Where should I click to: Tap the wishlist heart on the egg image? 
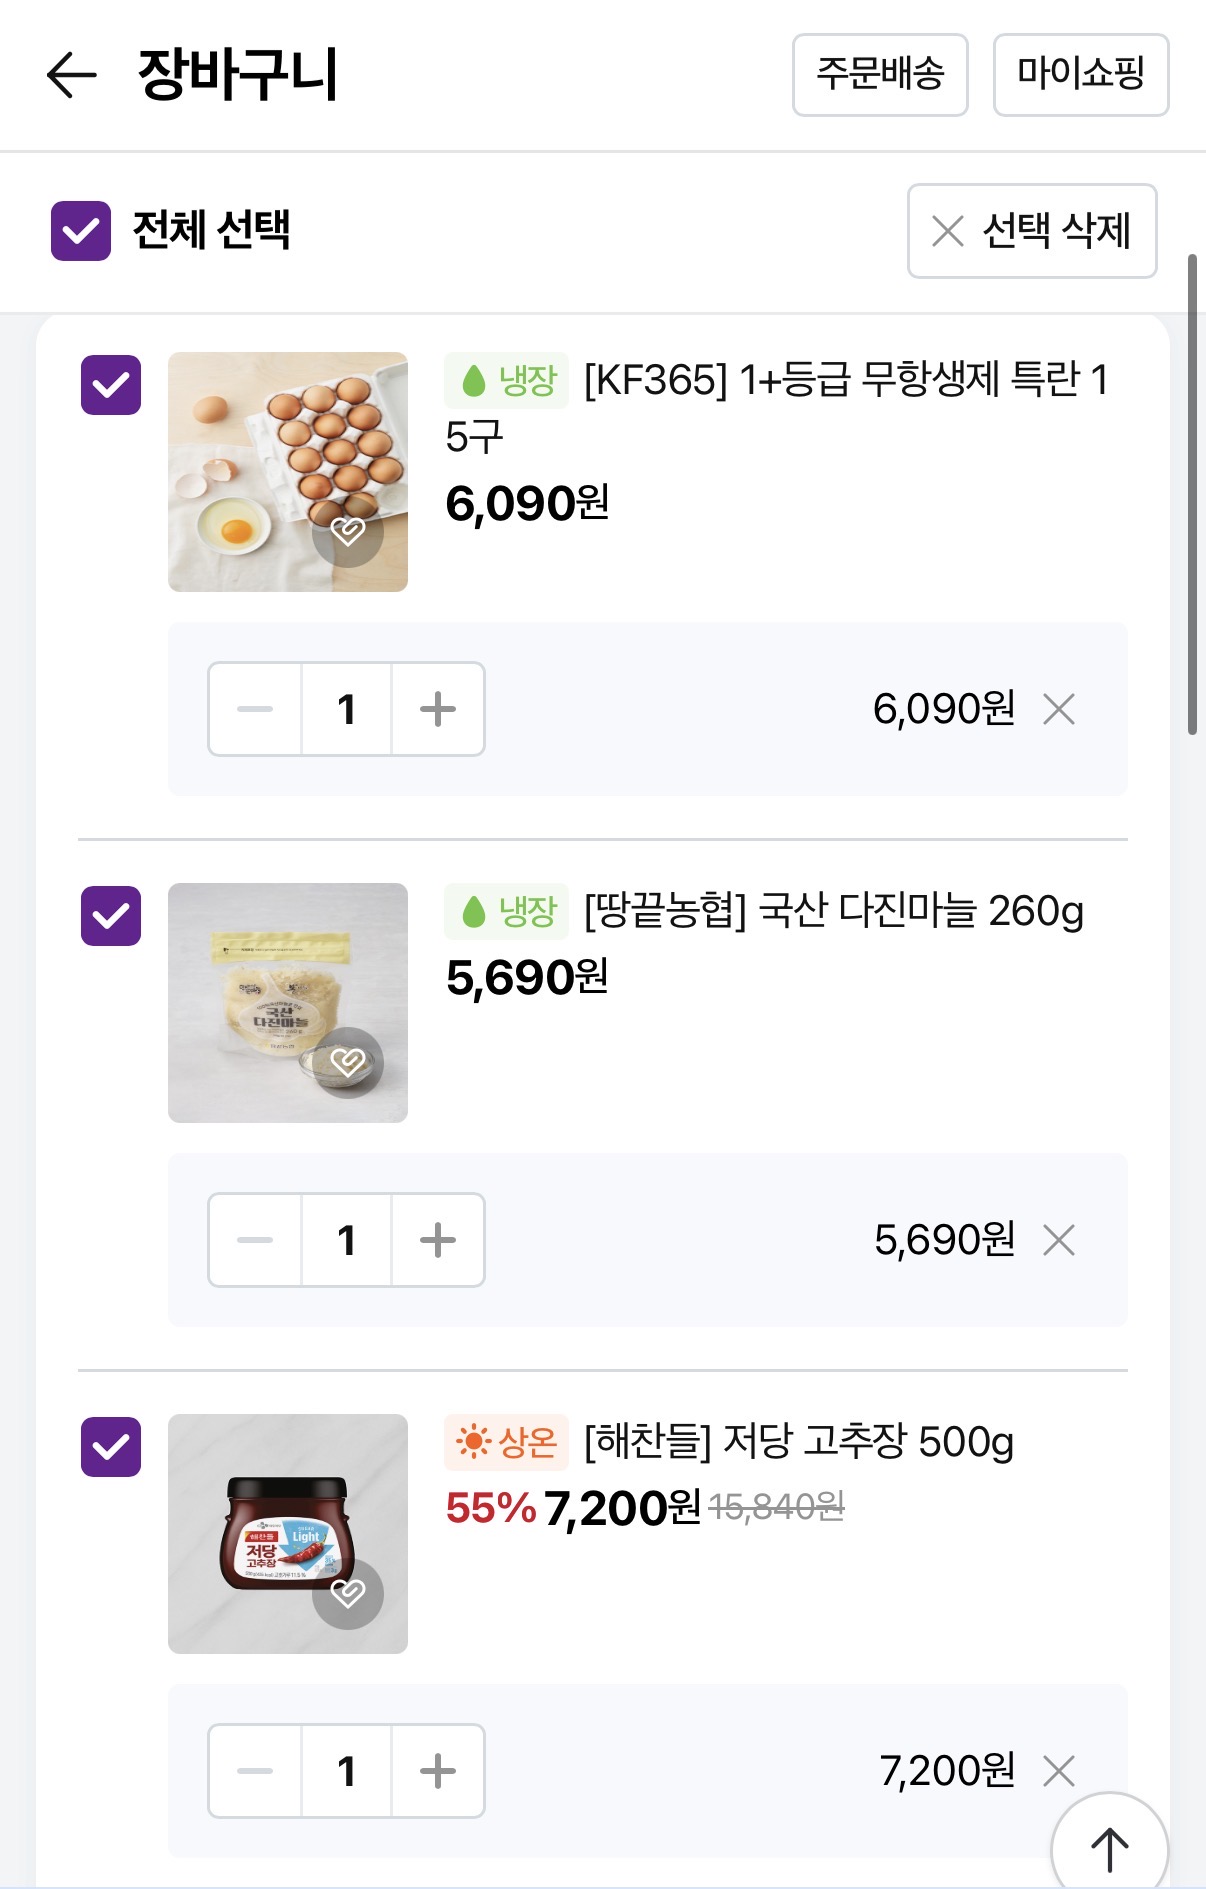point(347,531)
